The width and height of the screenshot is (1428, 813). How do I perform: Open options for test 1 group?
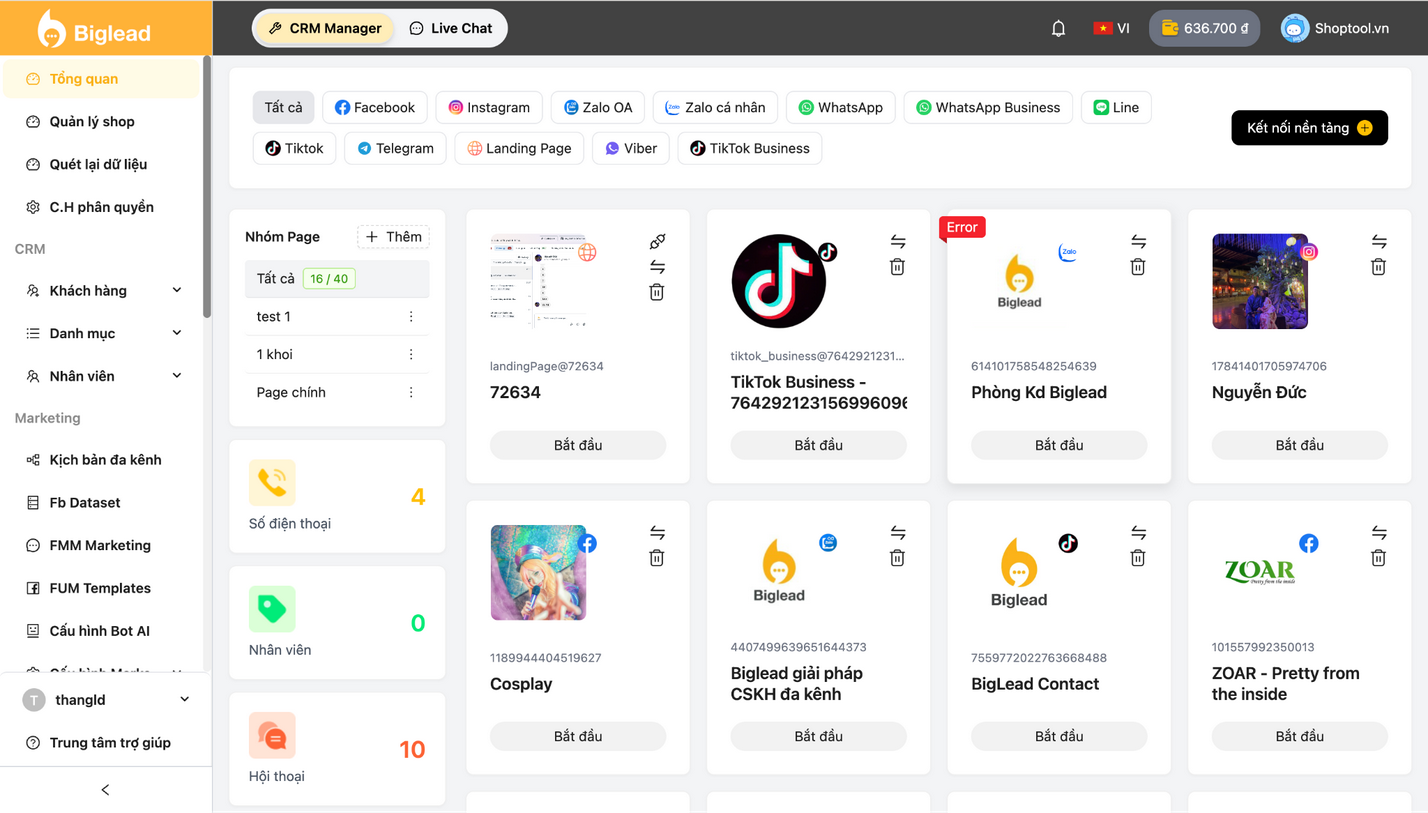point(411,317)
